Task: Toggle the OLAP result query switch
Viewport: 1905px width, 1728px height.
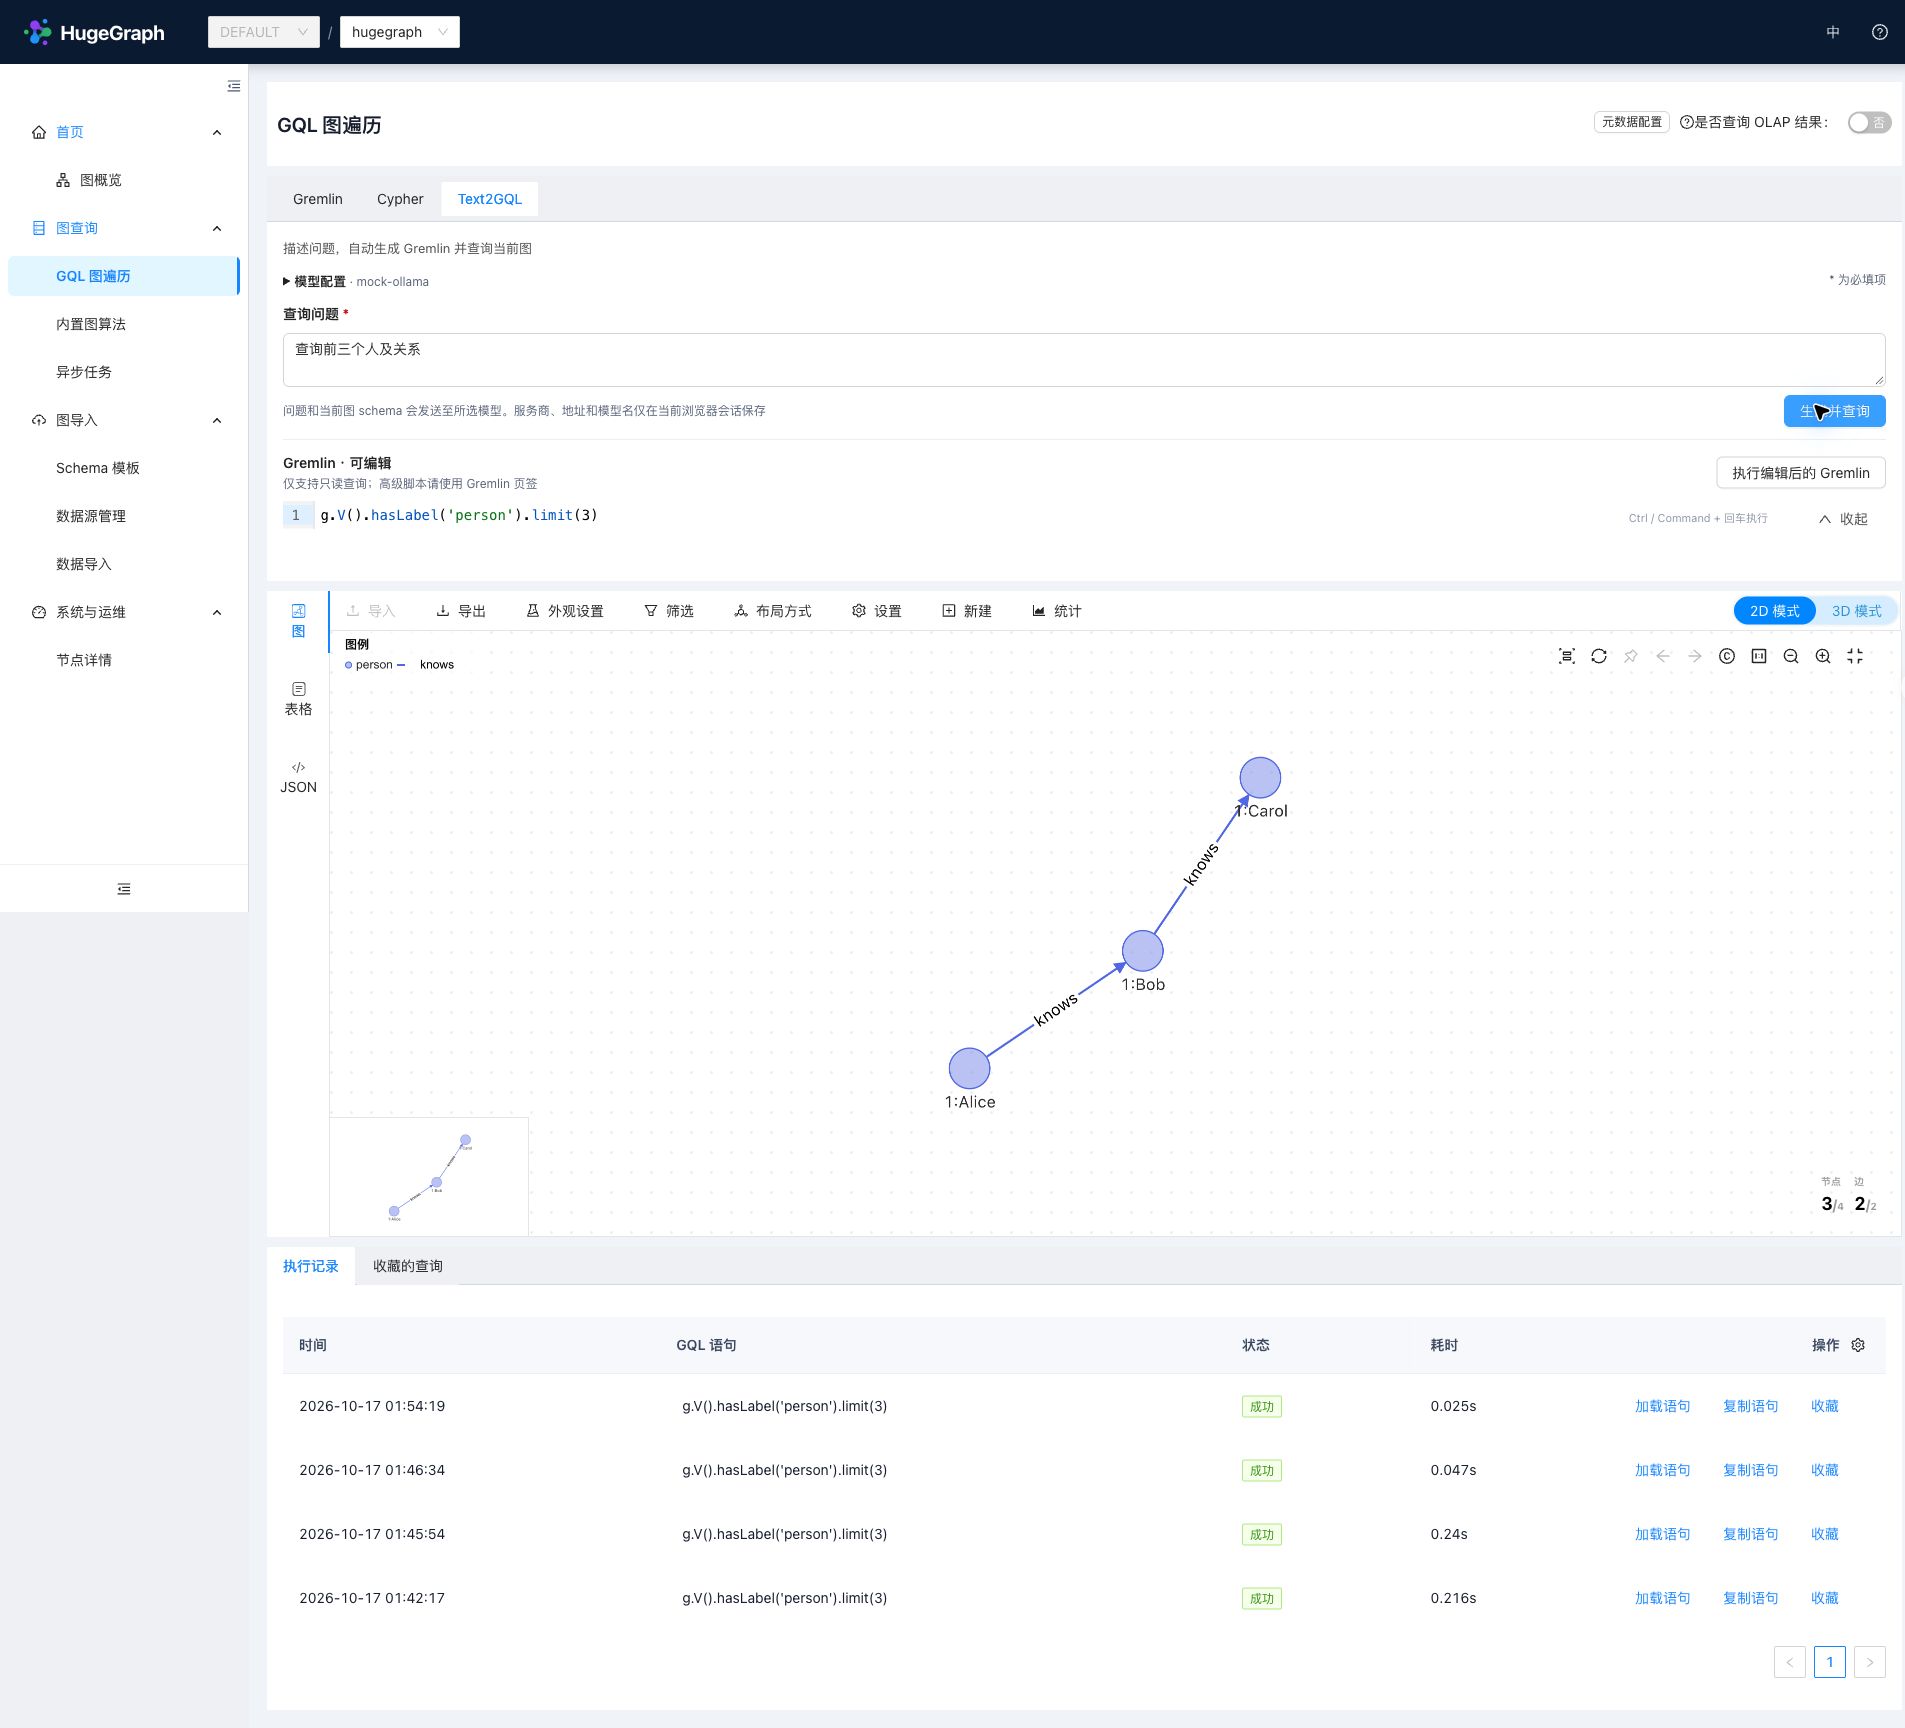Action: pos(1869,122)
